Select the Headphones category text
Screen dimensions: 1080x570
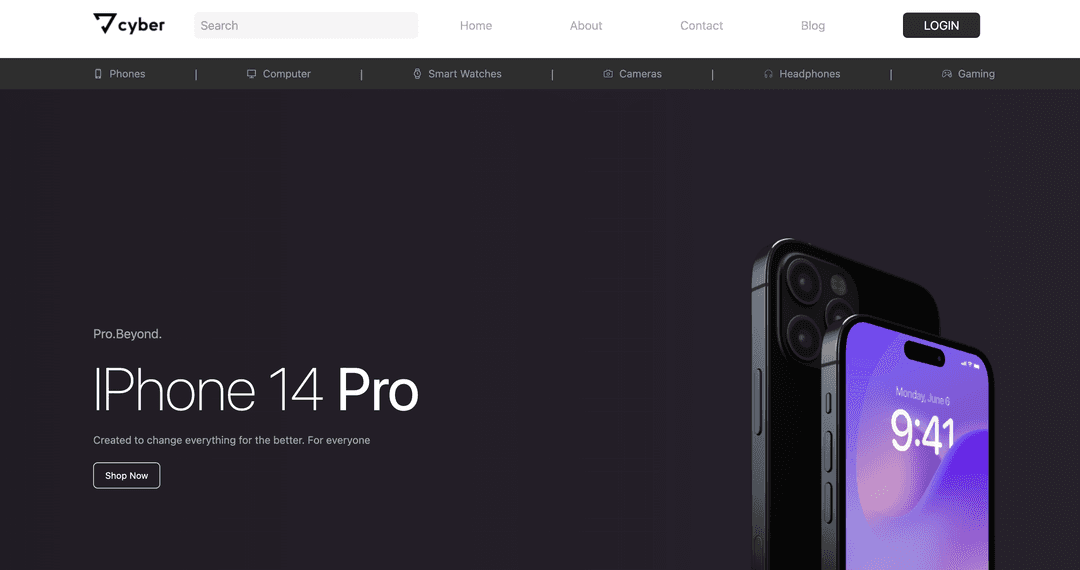click(809, 74)
